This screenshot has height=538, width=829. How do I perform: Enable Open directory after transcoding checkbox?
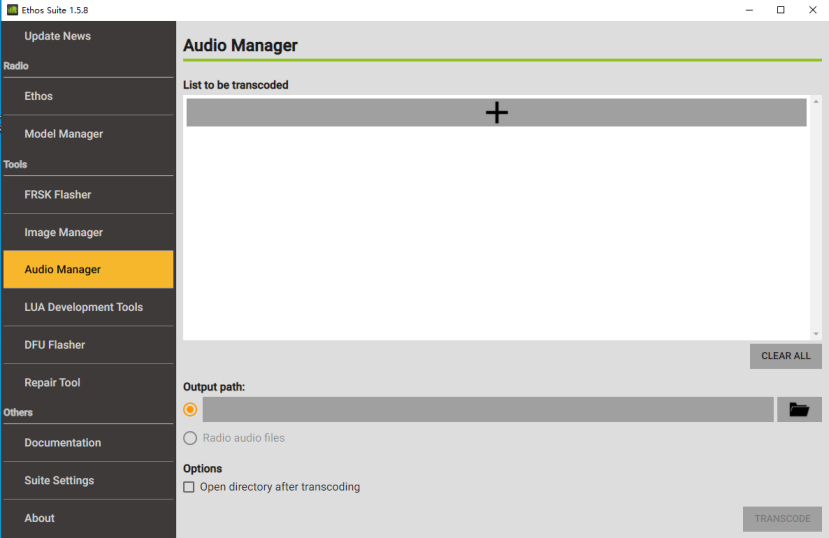[189, 487]
